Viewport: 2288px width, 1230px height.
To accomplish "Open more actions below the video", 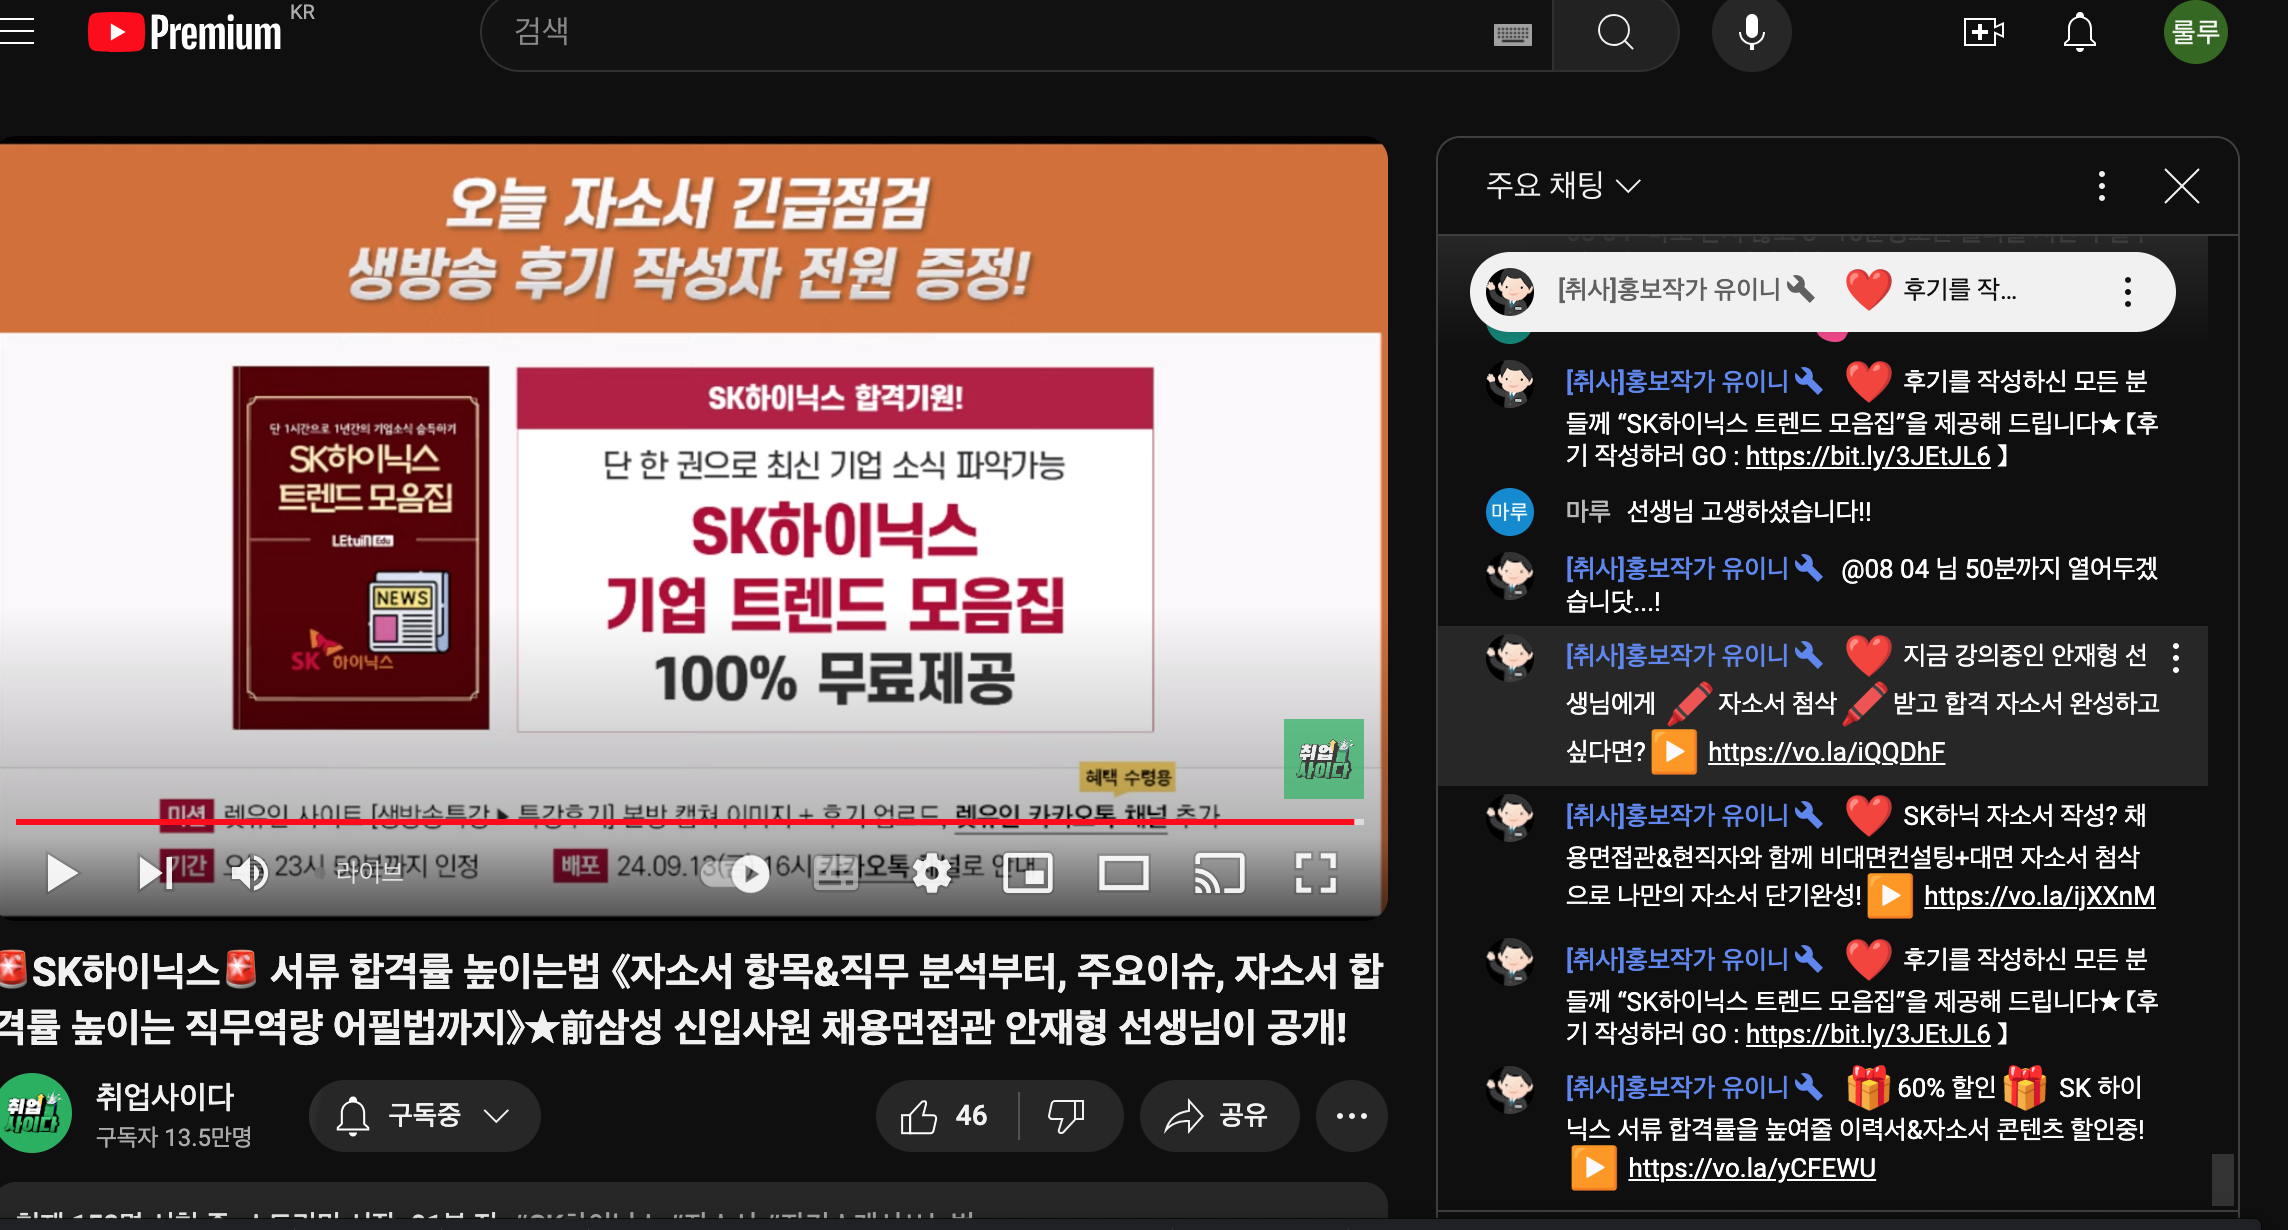I will [x=1351, y=1115].
